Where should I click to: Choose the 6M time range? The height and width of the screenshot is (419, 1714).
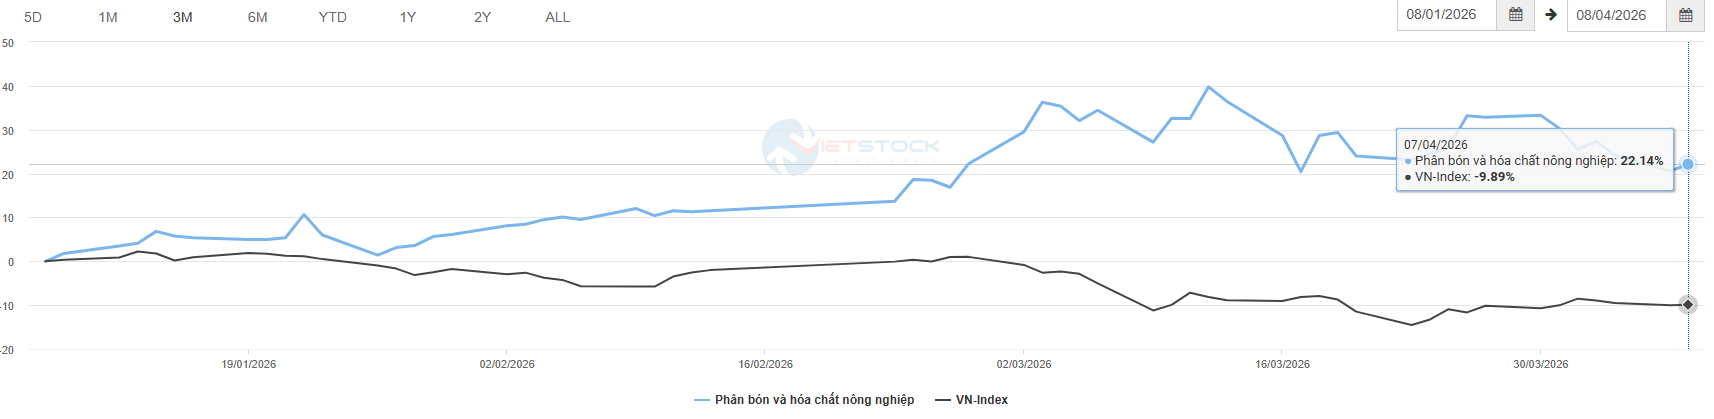tap(257, 17)
